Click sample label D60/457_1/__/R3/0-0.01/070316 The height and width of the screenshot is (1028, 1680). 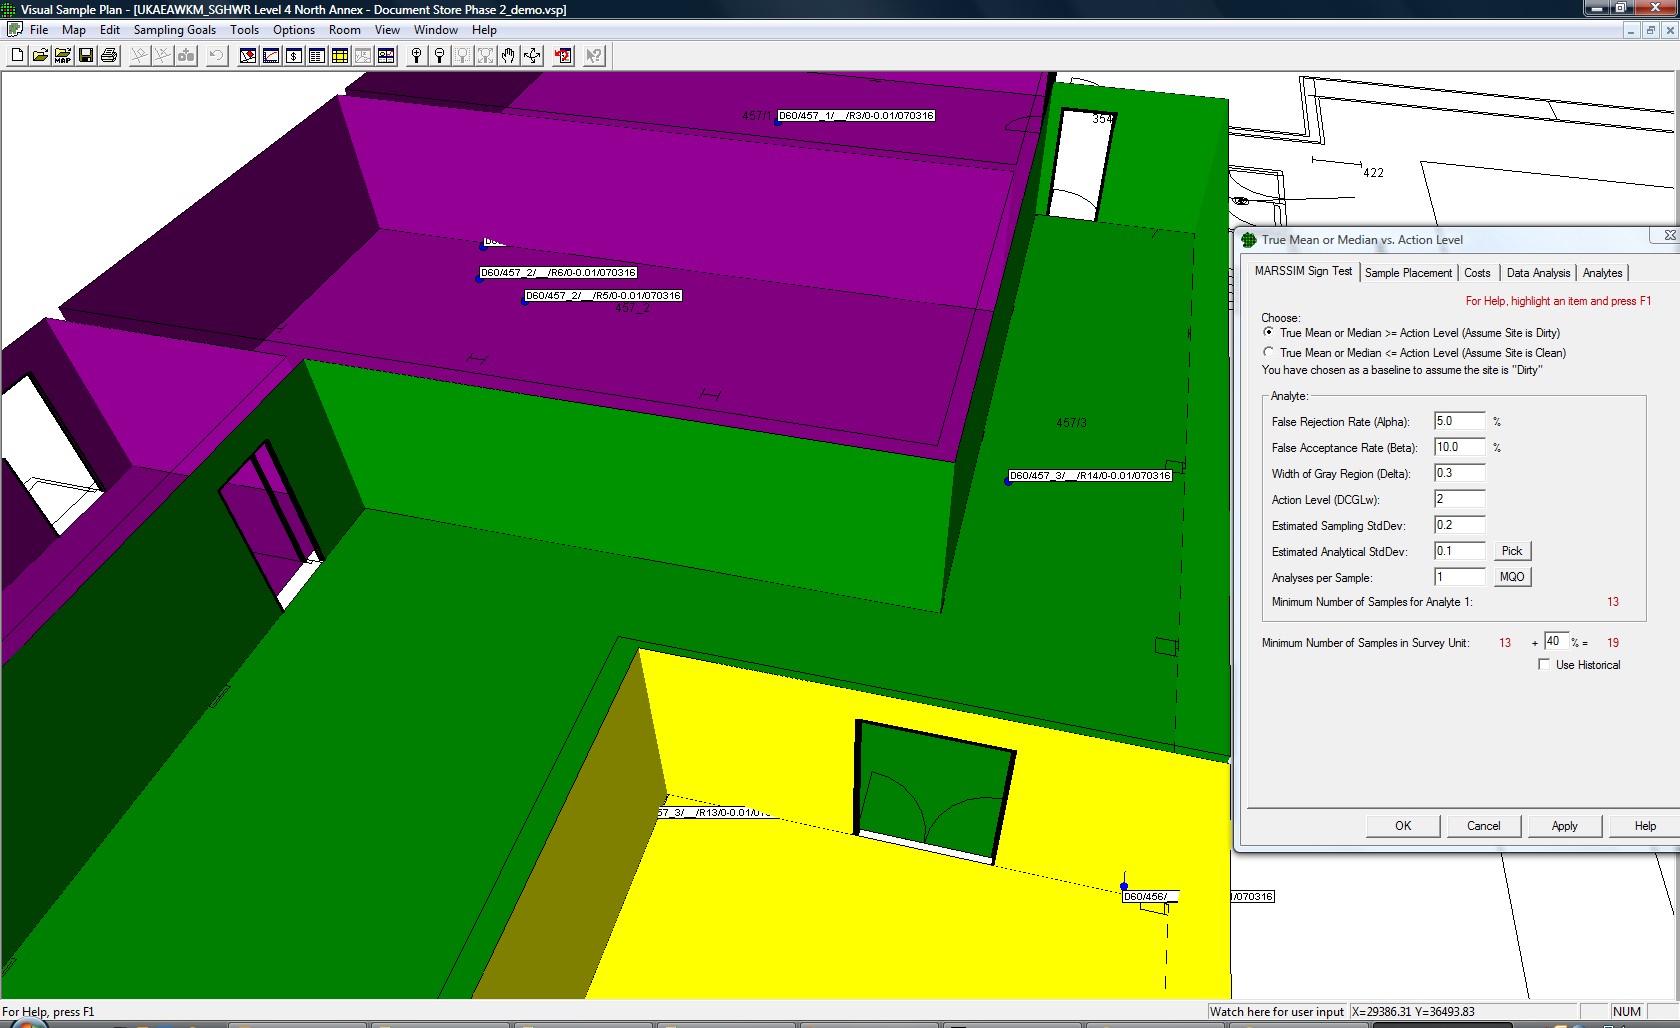(x=856, y=116)
